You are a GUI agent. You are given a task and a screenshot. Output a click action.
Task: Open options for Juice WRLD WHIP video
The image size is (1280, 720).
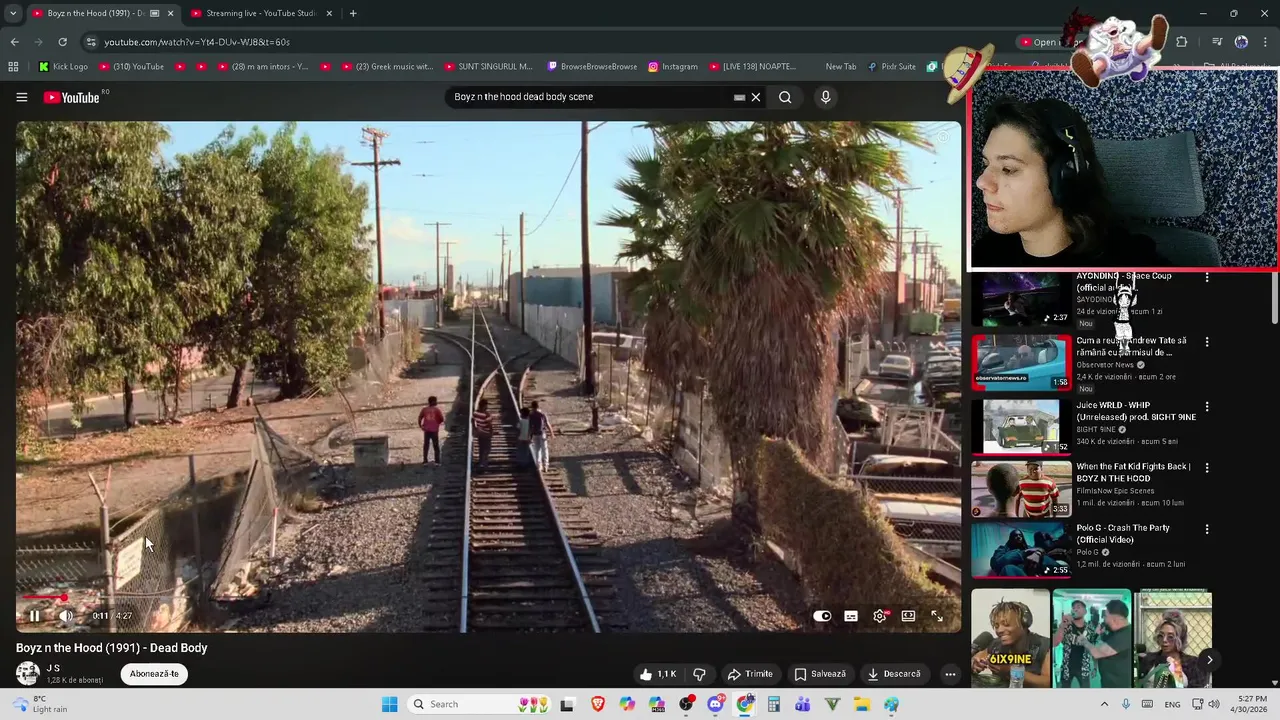(x=1207, y=407)
